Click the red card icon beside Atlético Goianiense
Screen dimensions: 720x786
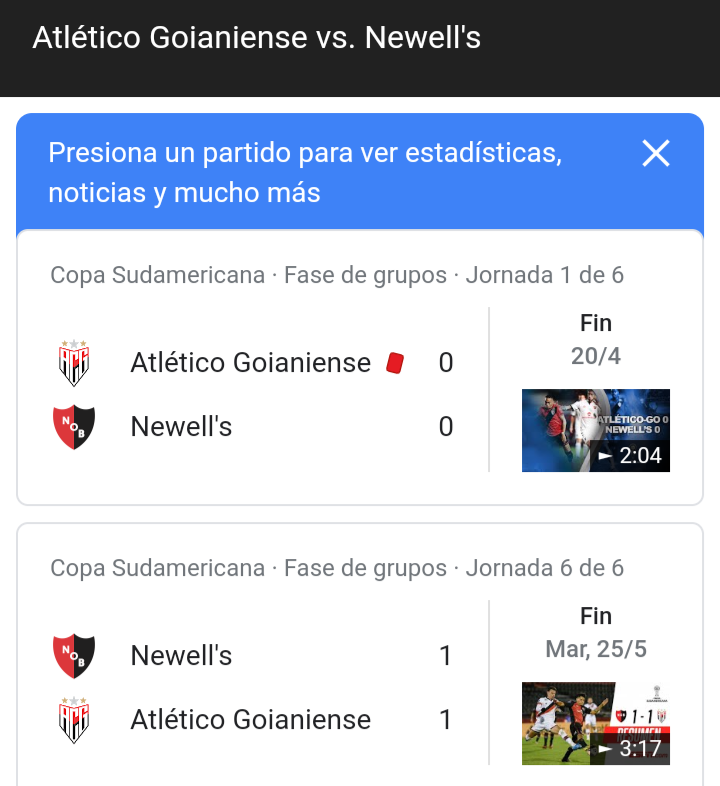pyautogui.click(x=395, y=363)
